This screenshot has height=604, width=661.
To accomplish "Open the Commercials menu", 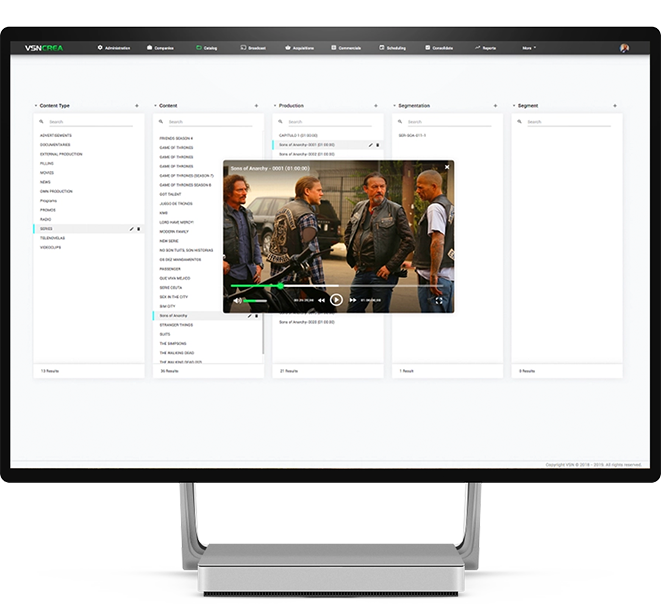I will (346, 48).
